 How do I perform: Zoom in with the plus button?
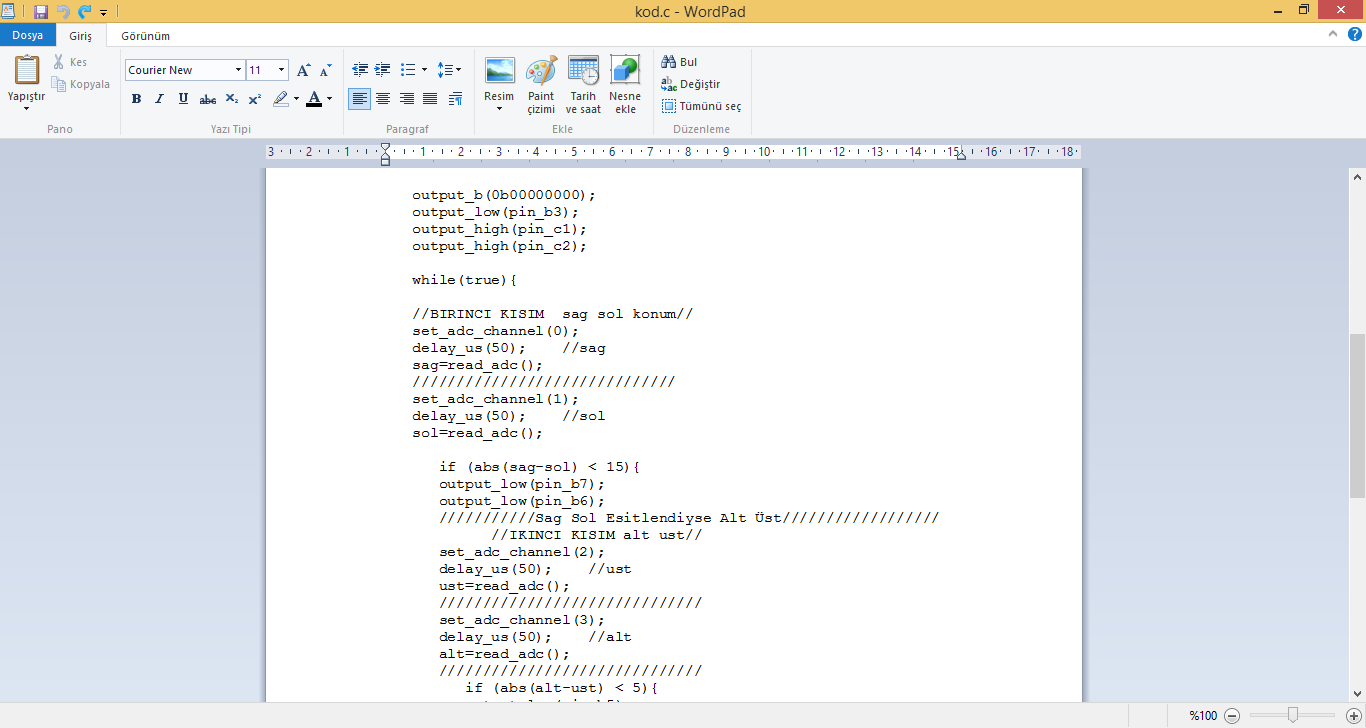click(x=1354, y=715)
